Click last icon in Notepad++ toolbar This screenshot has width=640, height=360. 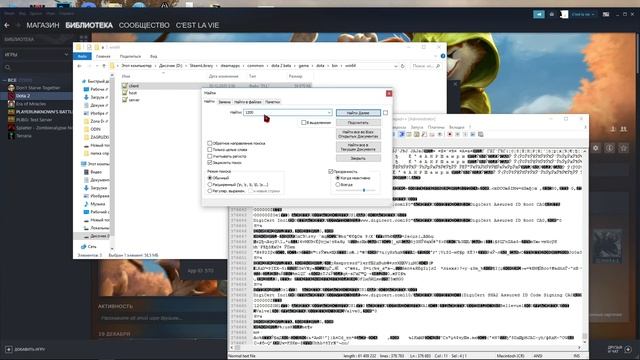[481, 134]
